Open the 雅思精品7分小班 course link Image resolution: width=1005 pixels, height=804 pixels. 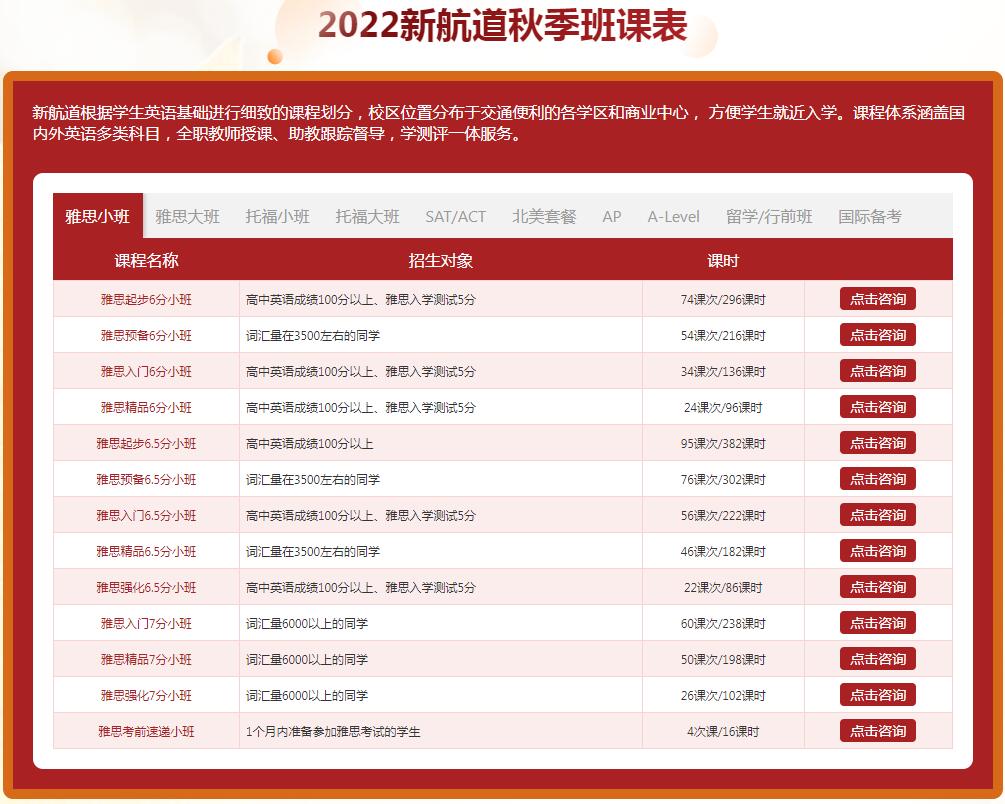146,659
